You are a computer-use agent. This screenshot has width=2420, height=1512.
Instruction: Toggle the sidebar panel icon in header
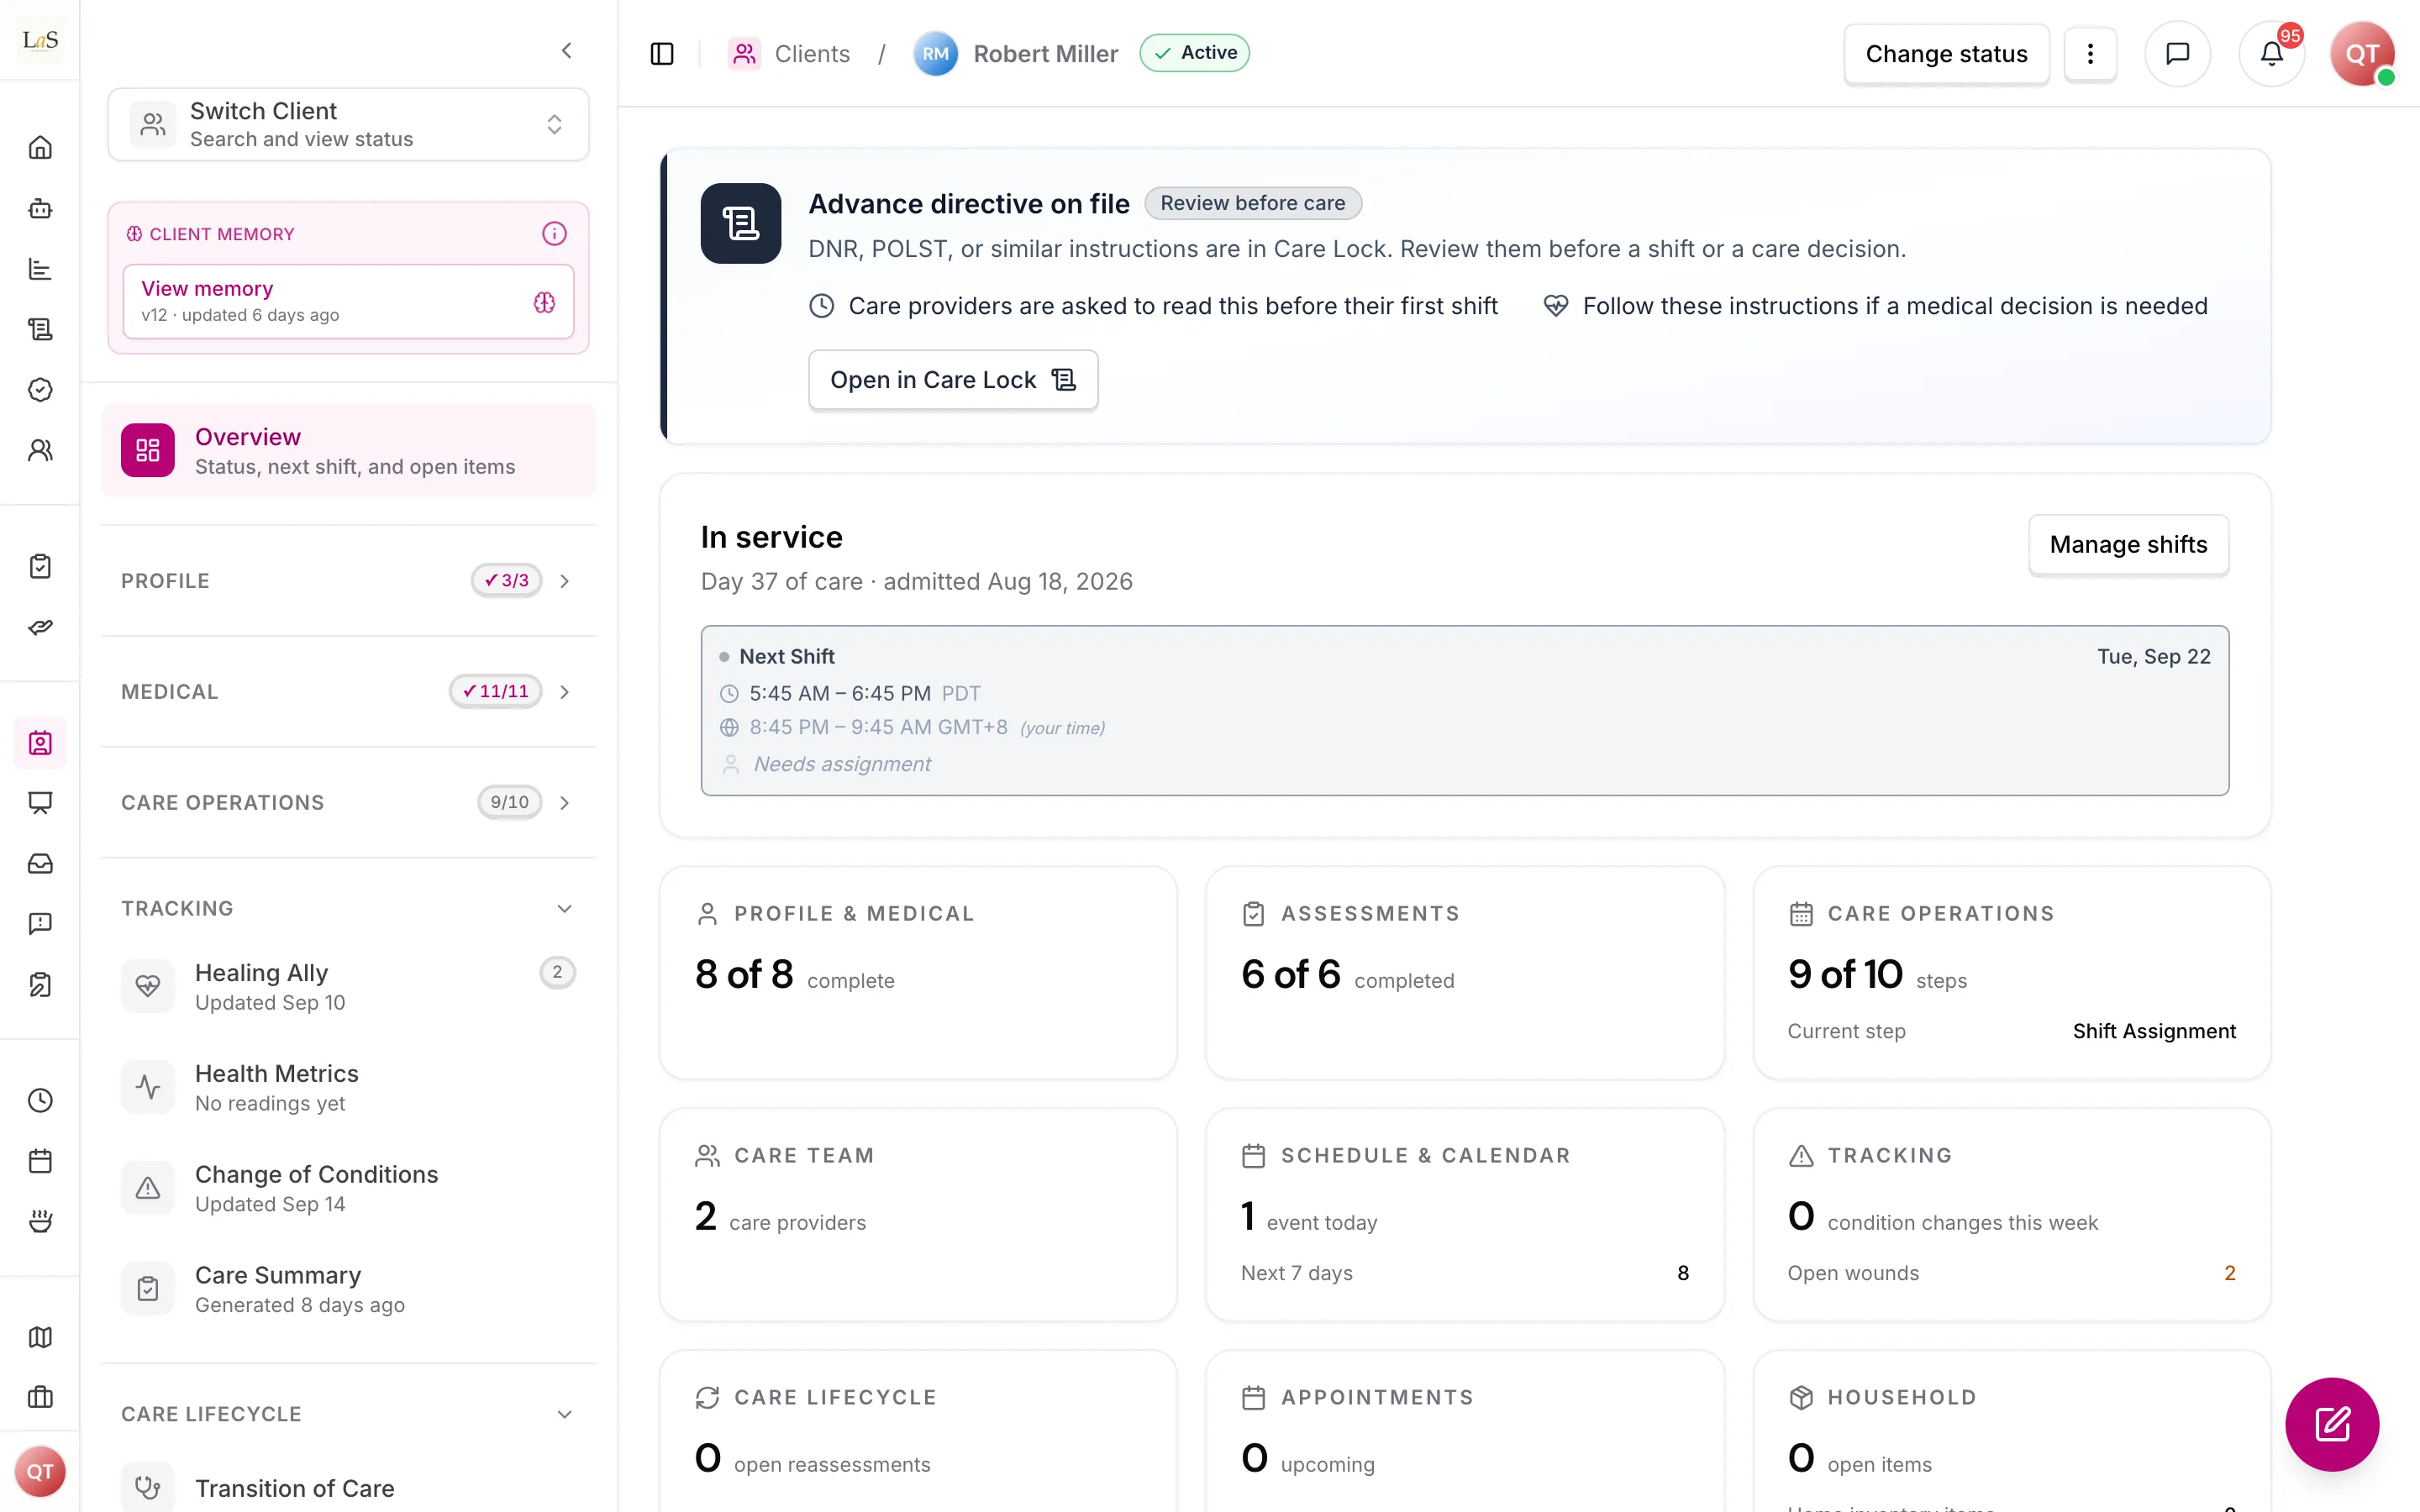(662, 54)
